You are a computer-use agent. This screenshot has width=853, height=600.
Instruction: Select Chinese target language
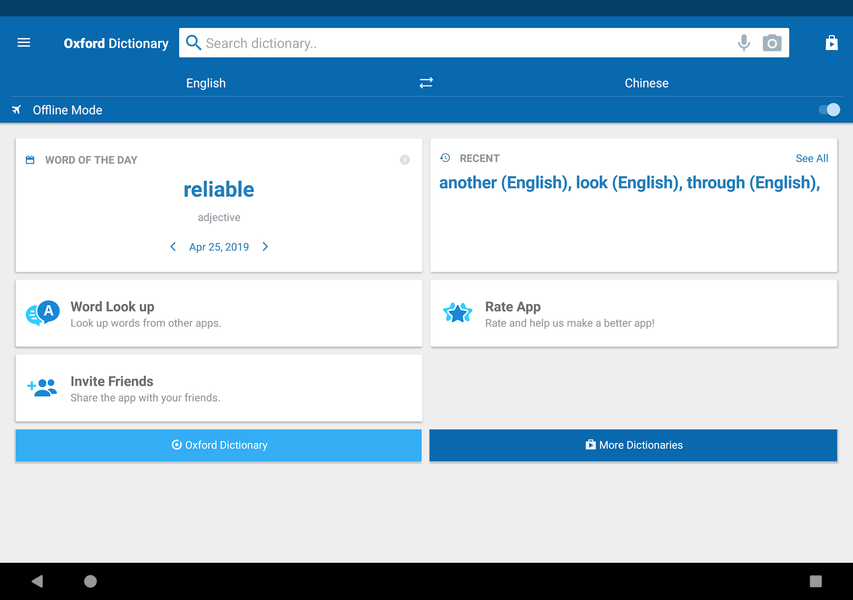tap(646, 83)
